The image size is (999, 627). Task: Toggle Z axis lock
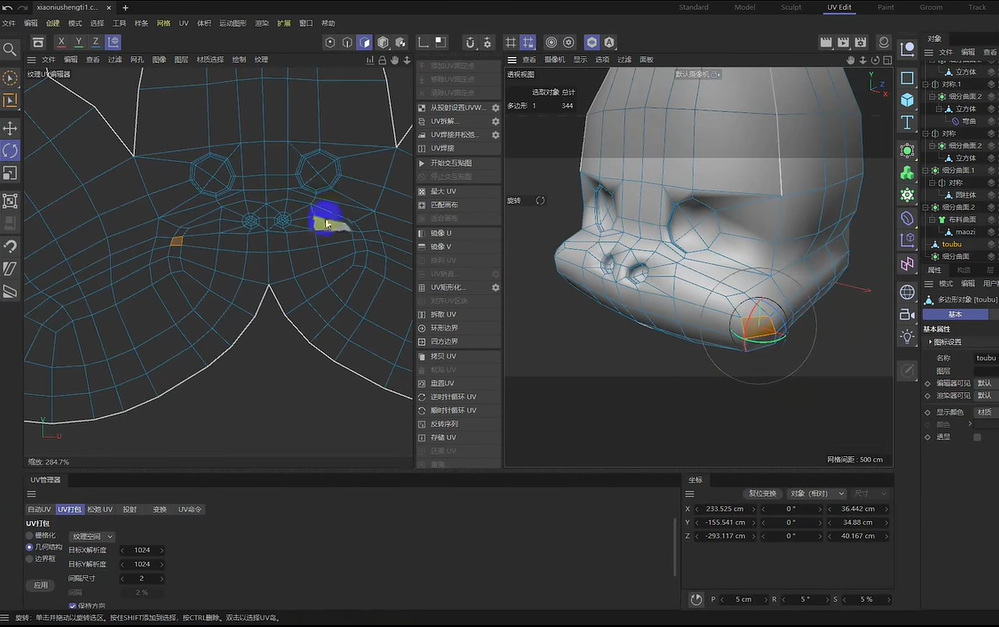click(96, 42)
